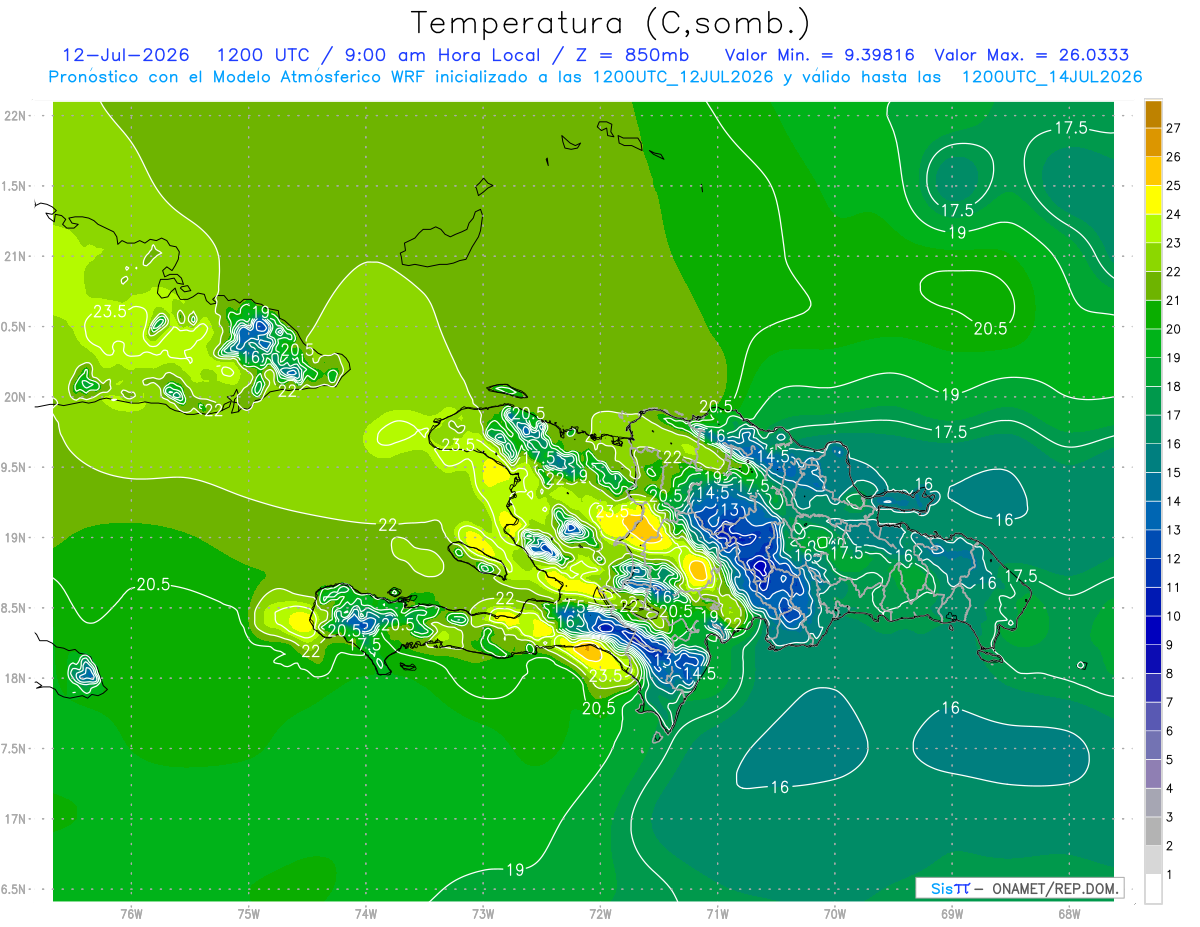Screen dimensions: 1200x927
Task: Click legend swatch between 26 and 27
Action: [1153, 141]
